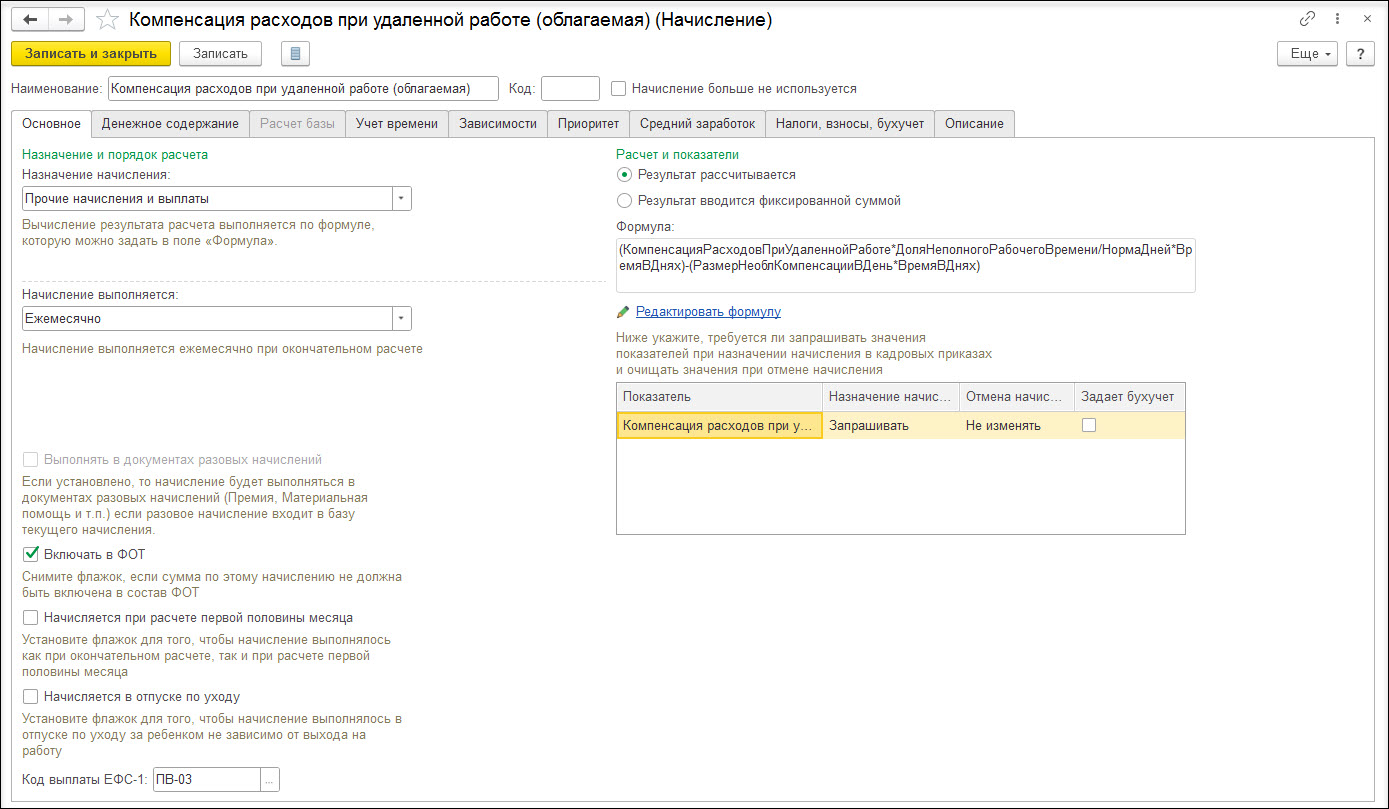Open the Описание tab

975,124
